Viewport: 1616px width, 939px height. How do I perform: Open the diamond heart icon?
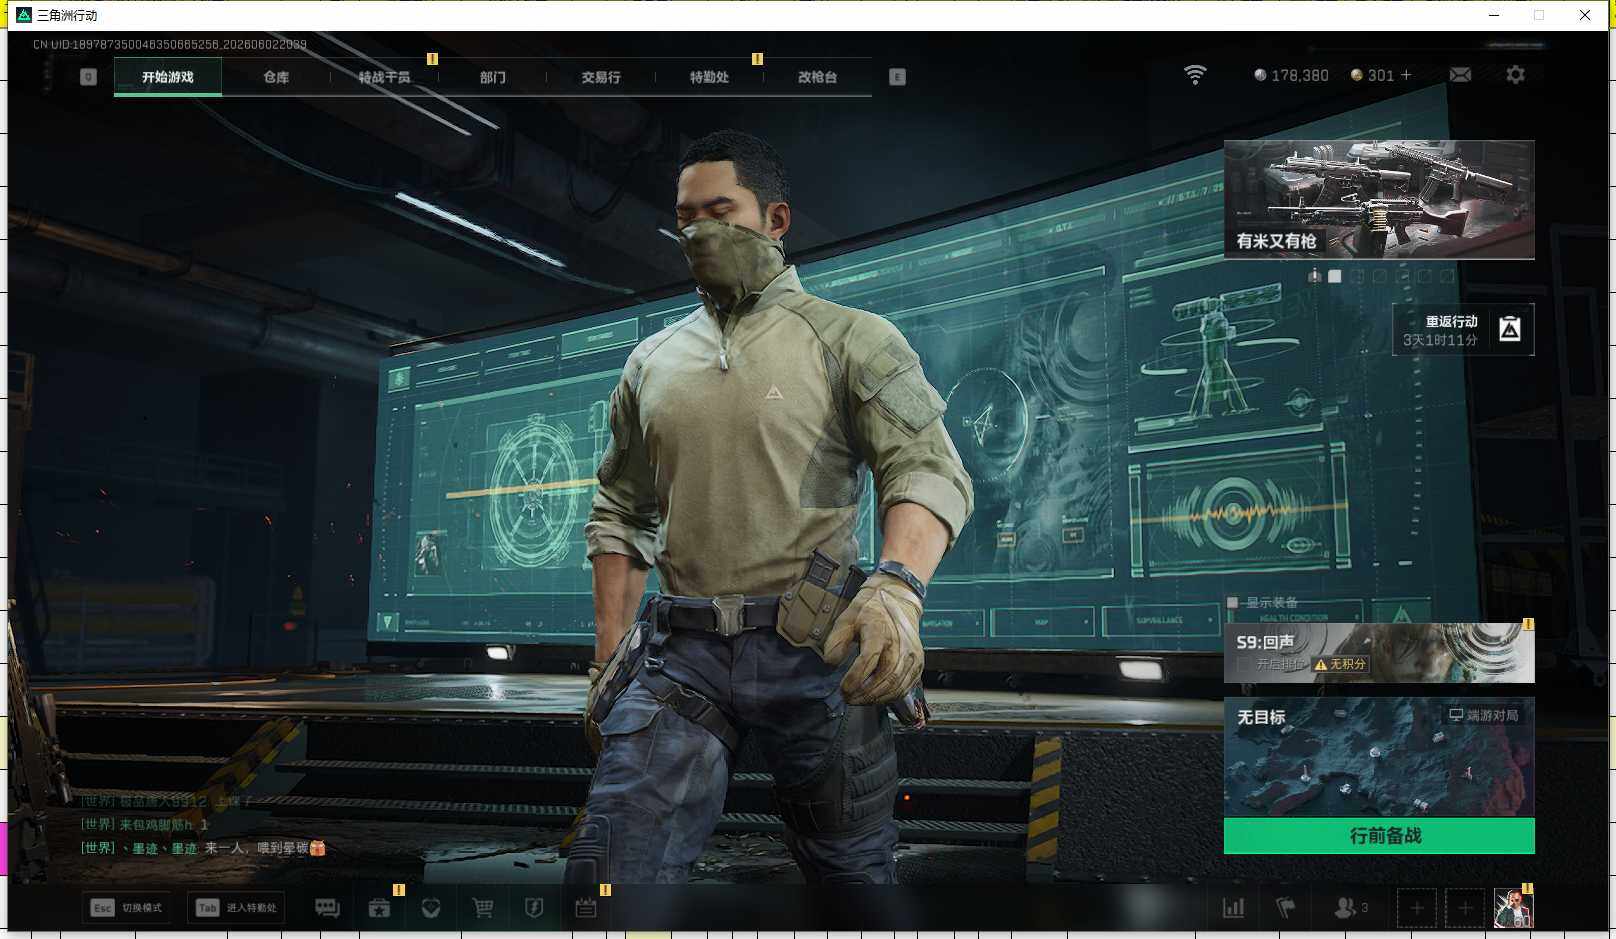tap(431, 907)
